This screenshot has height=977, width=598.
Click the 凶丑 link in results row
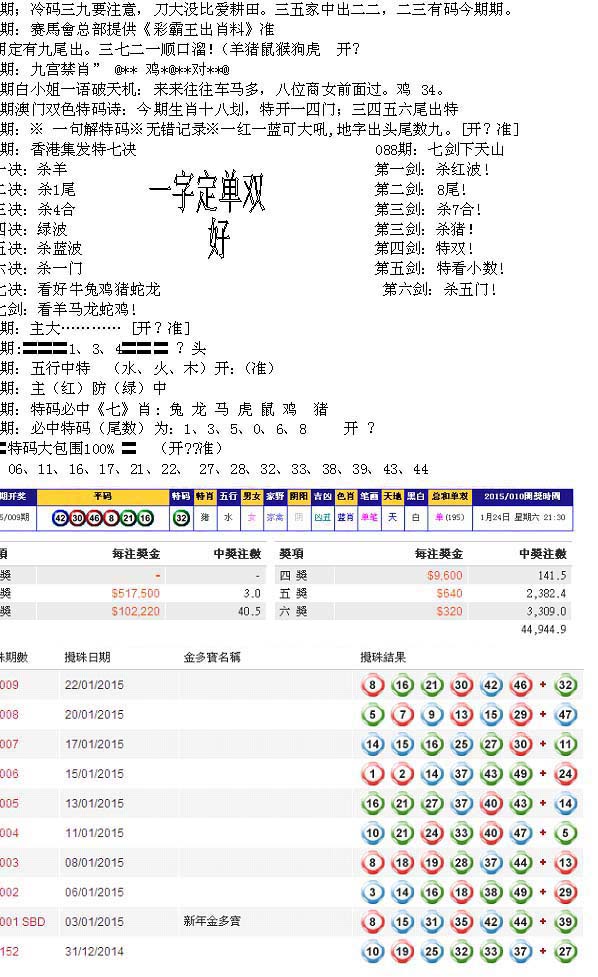tap(322, 517)
